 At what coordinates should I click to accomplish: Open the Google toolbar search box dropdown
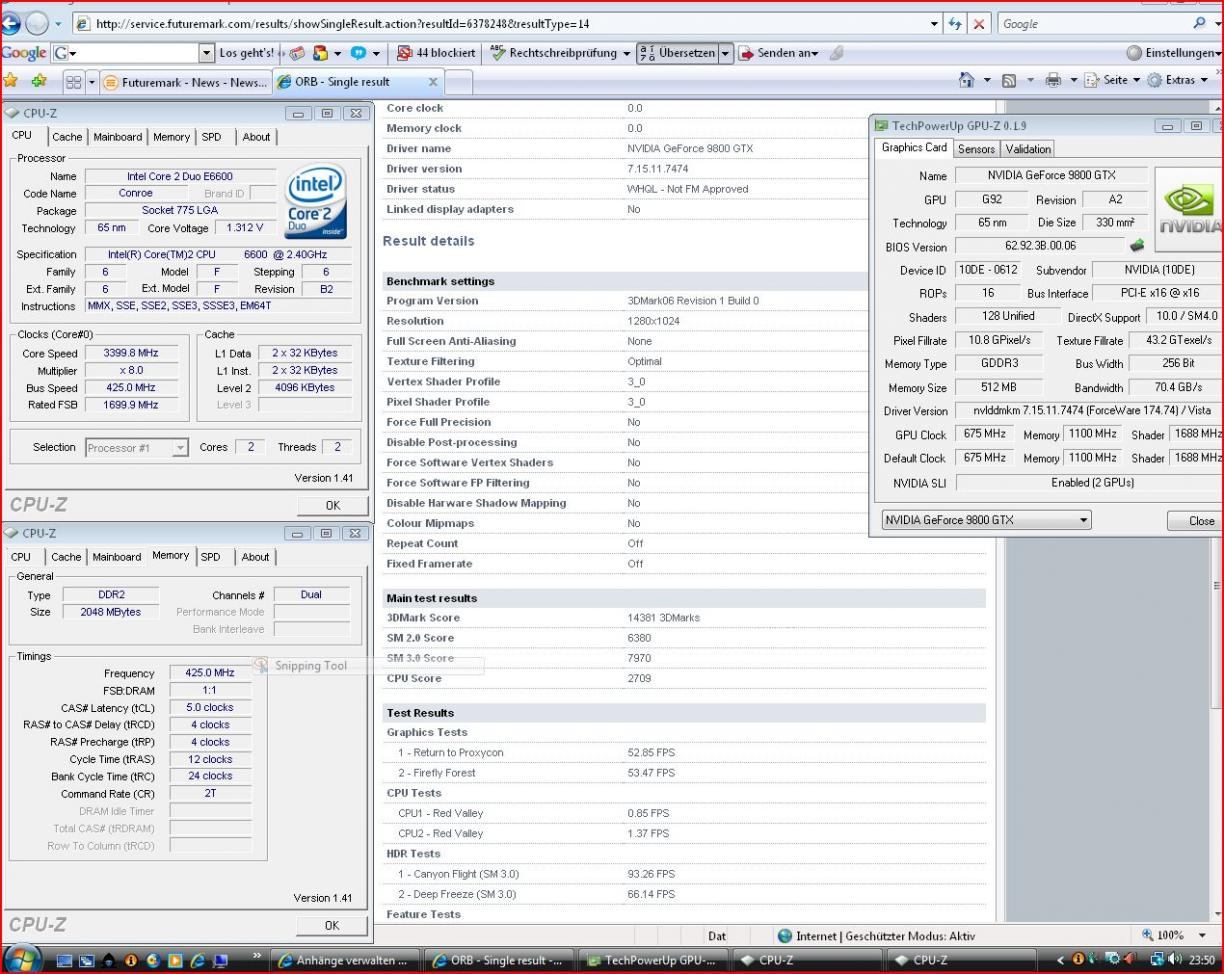click(207, 53)
